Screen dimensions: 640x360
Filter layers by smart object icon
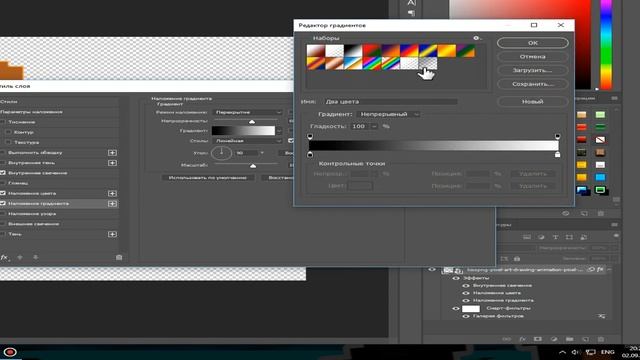(x=583, y=237)
